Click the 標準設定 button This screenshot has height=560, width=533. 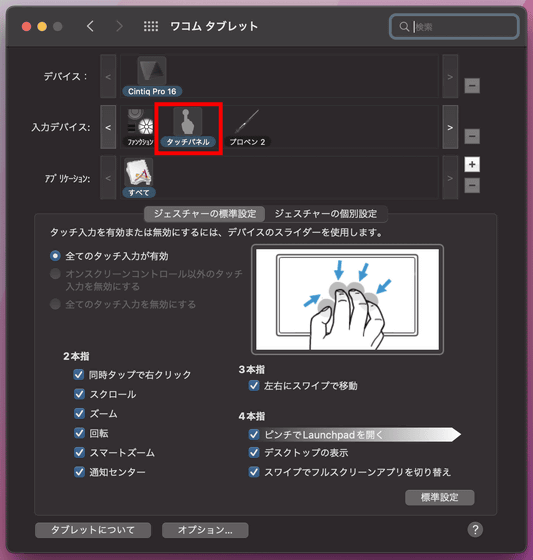[x=439, y=497]
